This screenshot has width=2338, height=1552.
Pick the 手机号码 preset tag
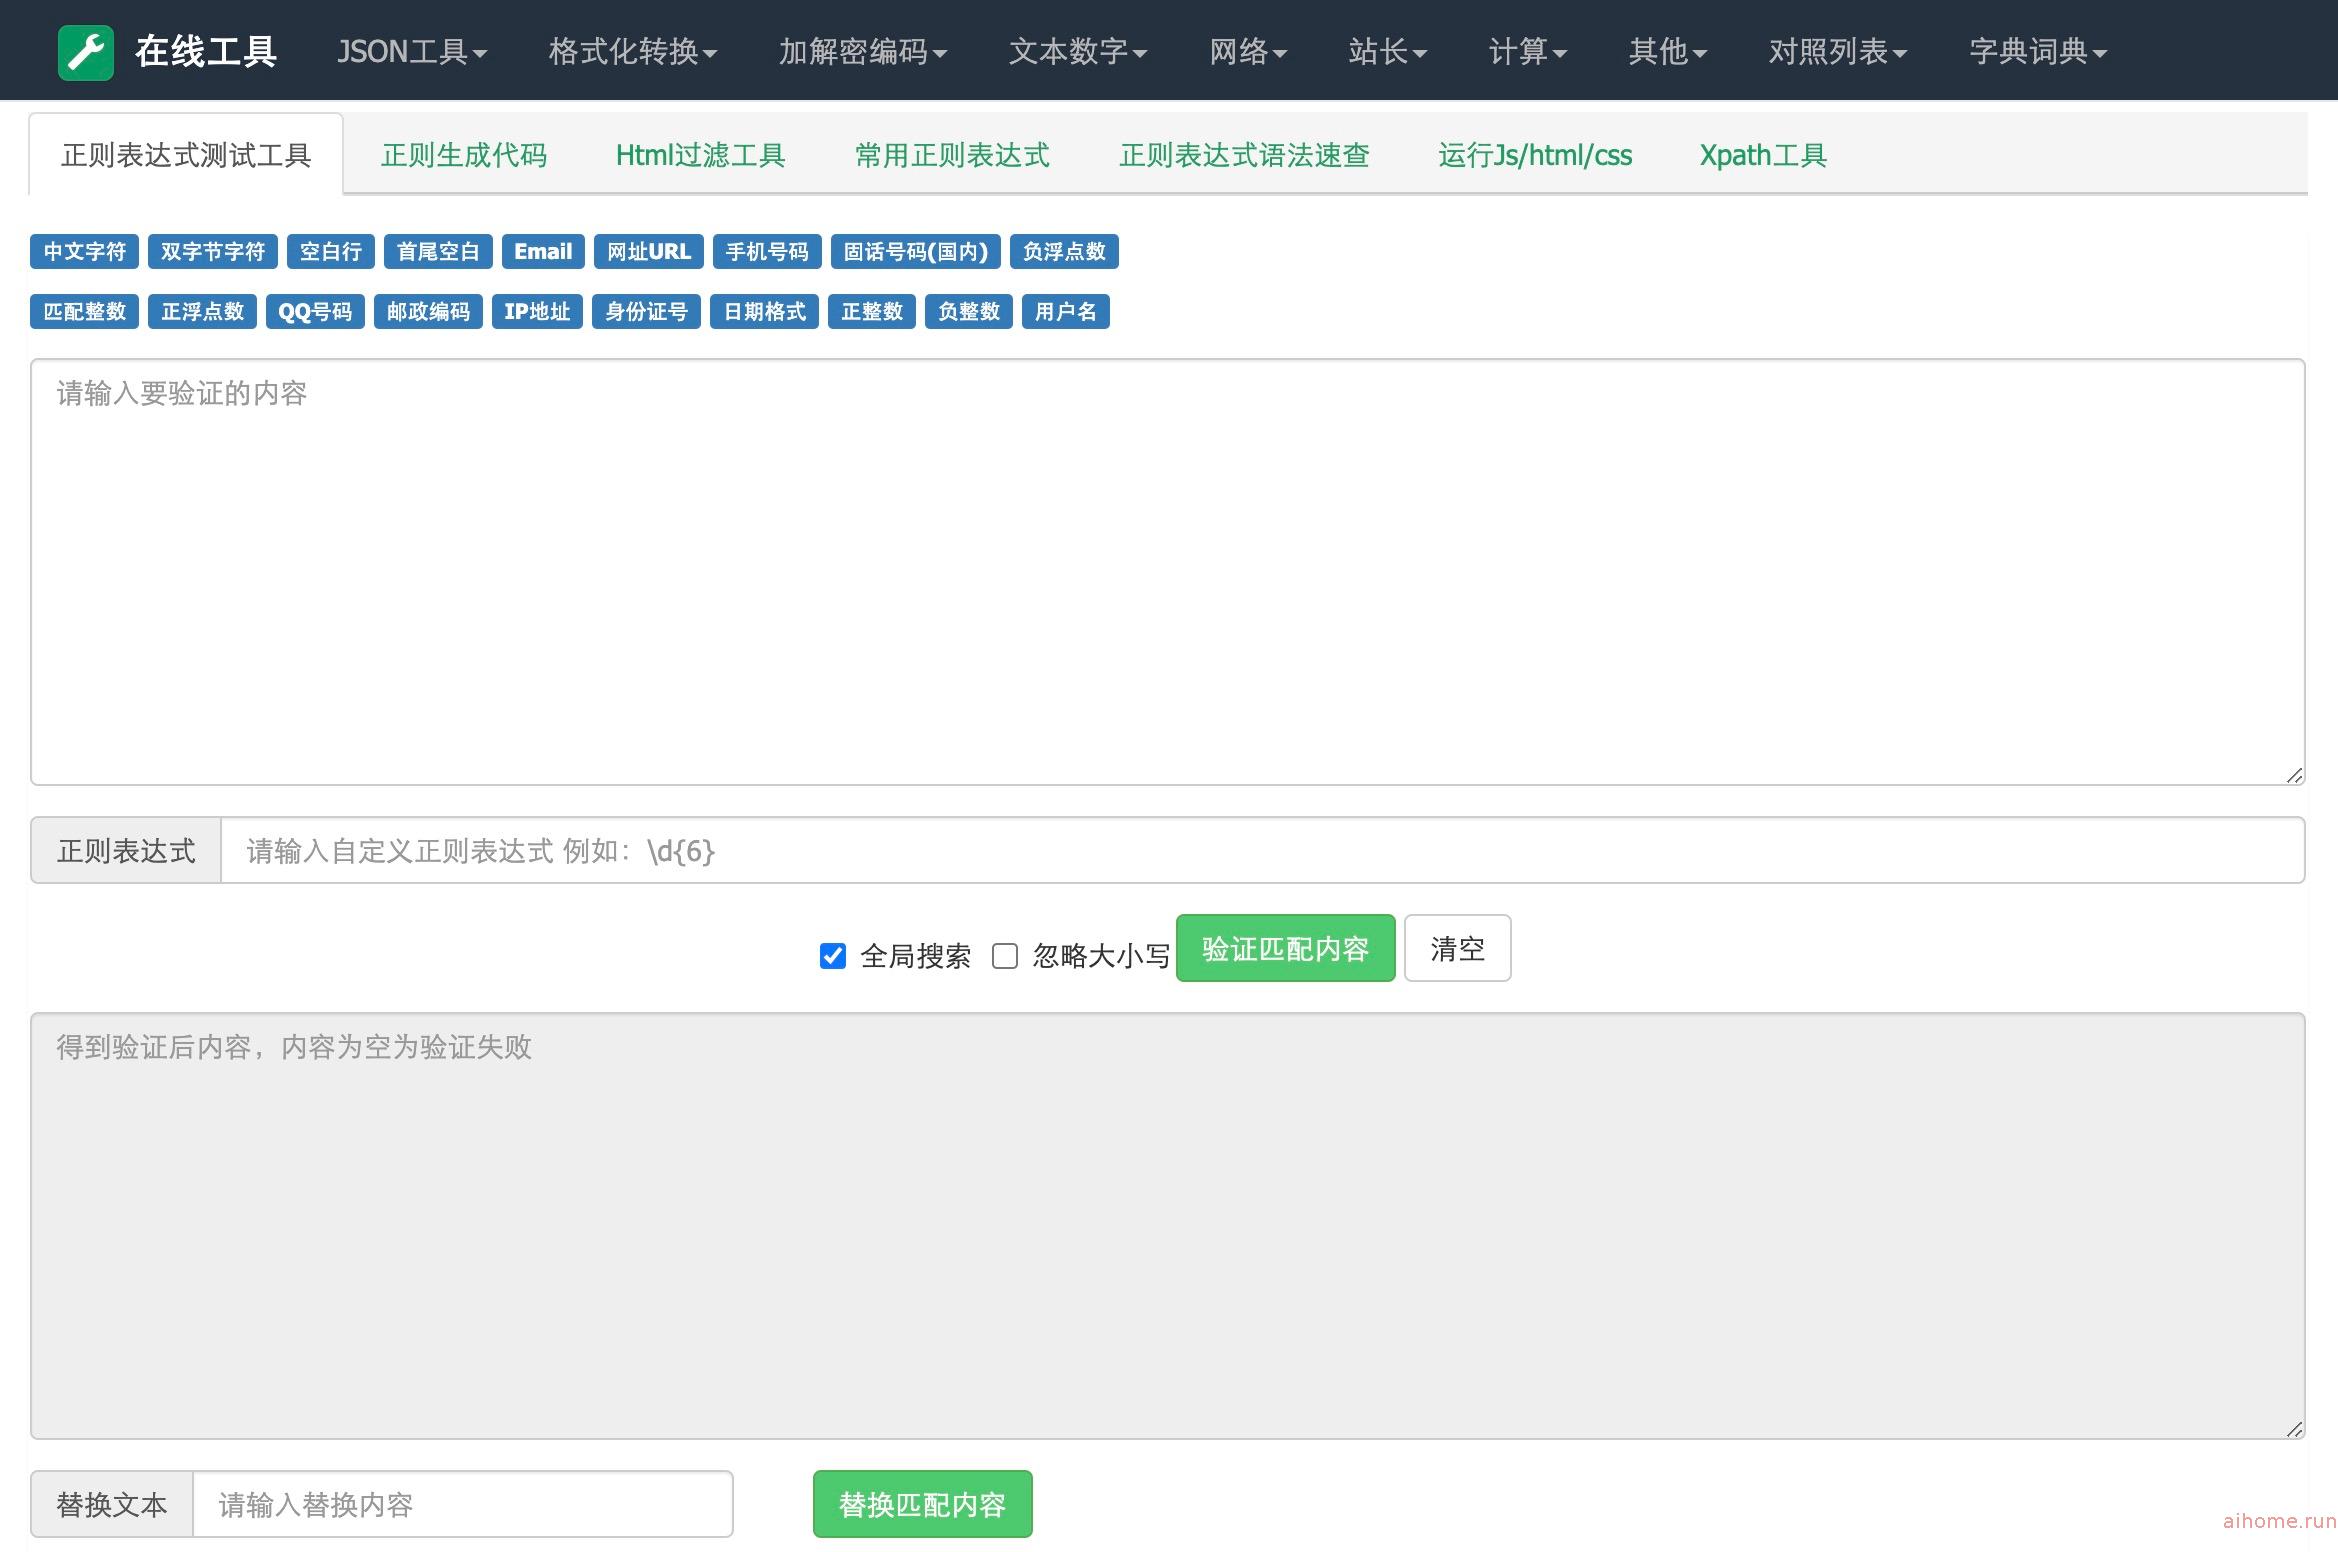pos(767,252)
